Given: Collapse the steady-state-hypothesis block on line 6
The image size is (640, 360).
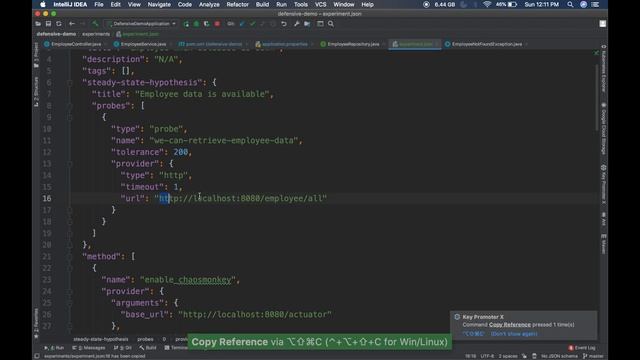Looking at the screenshot, I should pyautogui.click(x=70, y=82).
